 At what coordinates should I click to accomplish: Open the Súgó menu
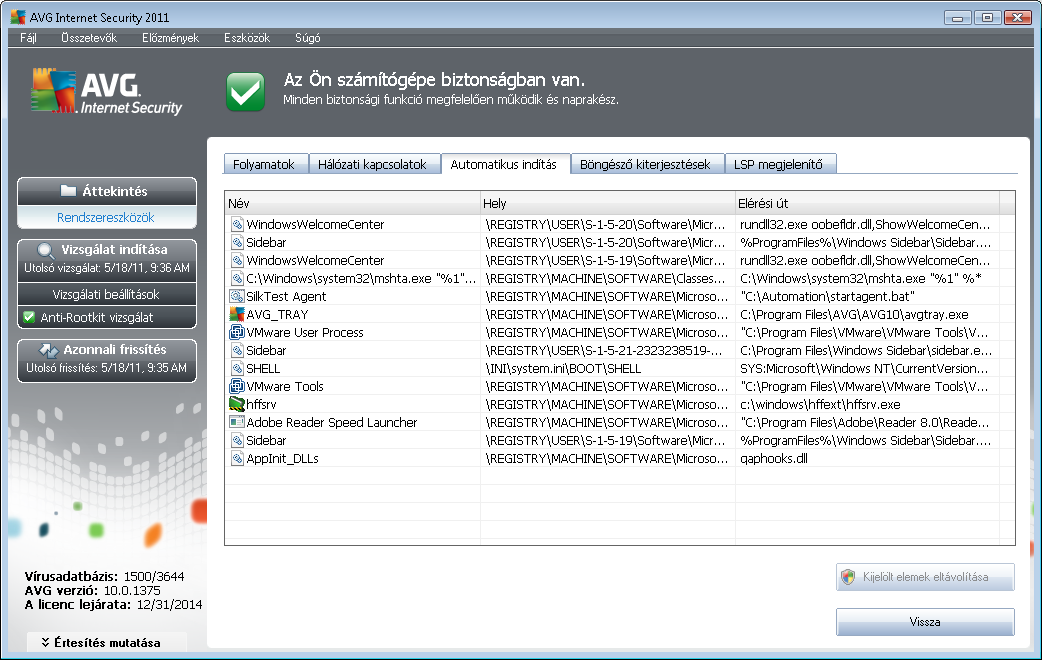307,38
